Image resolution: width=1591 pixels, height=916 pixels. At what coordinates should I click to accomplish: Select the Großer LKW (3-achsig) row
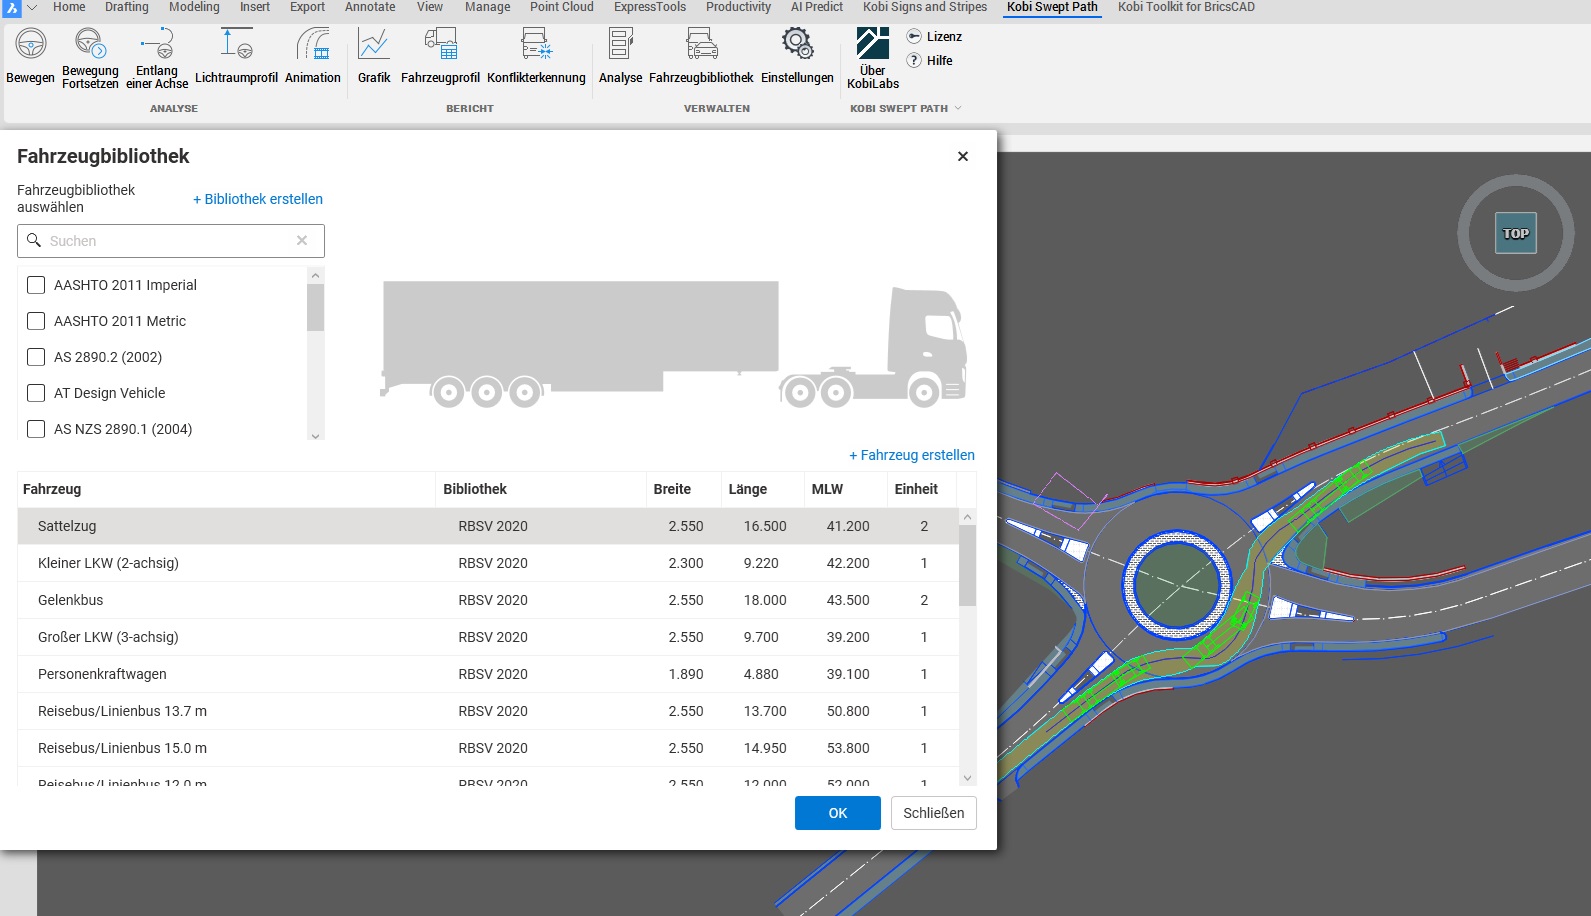pyautogui.click(x=488, y=637)
